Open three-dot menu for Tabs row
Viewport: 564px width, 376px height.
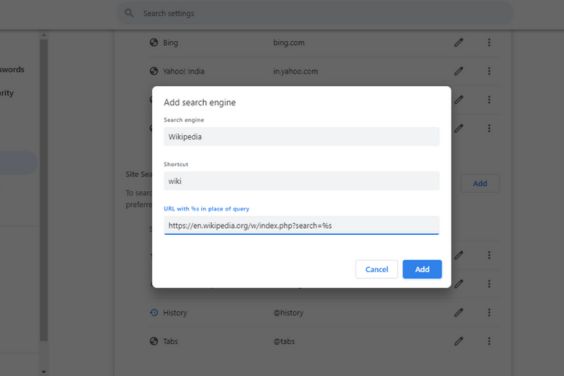click(x=489, y=341)
